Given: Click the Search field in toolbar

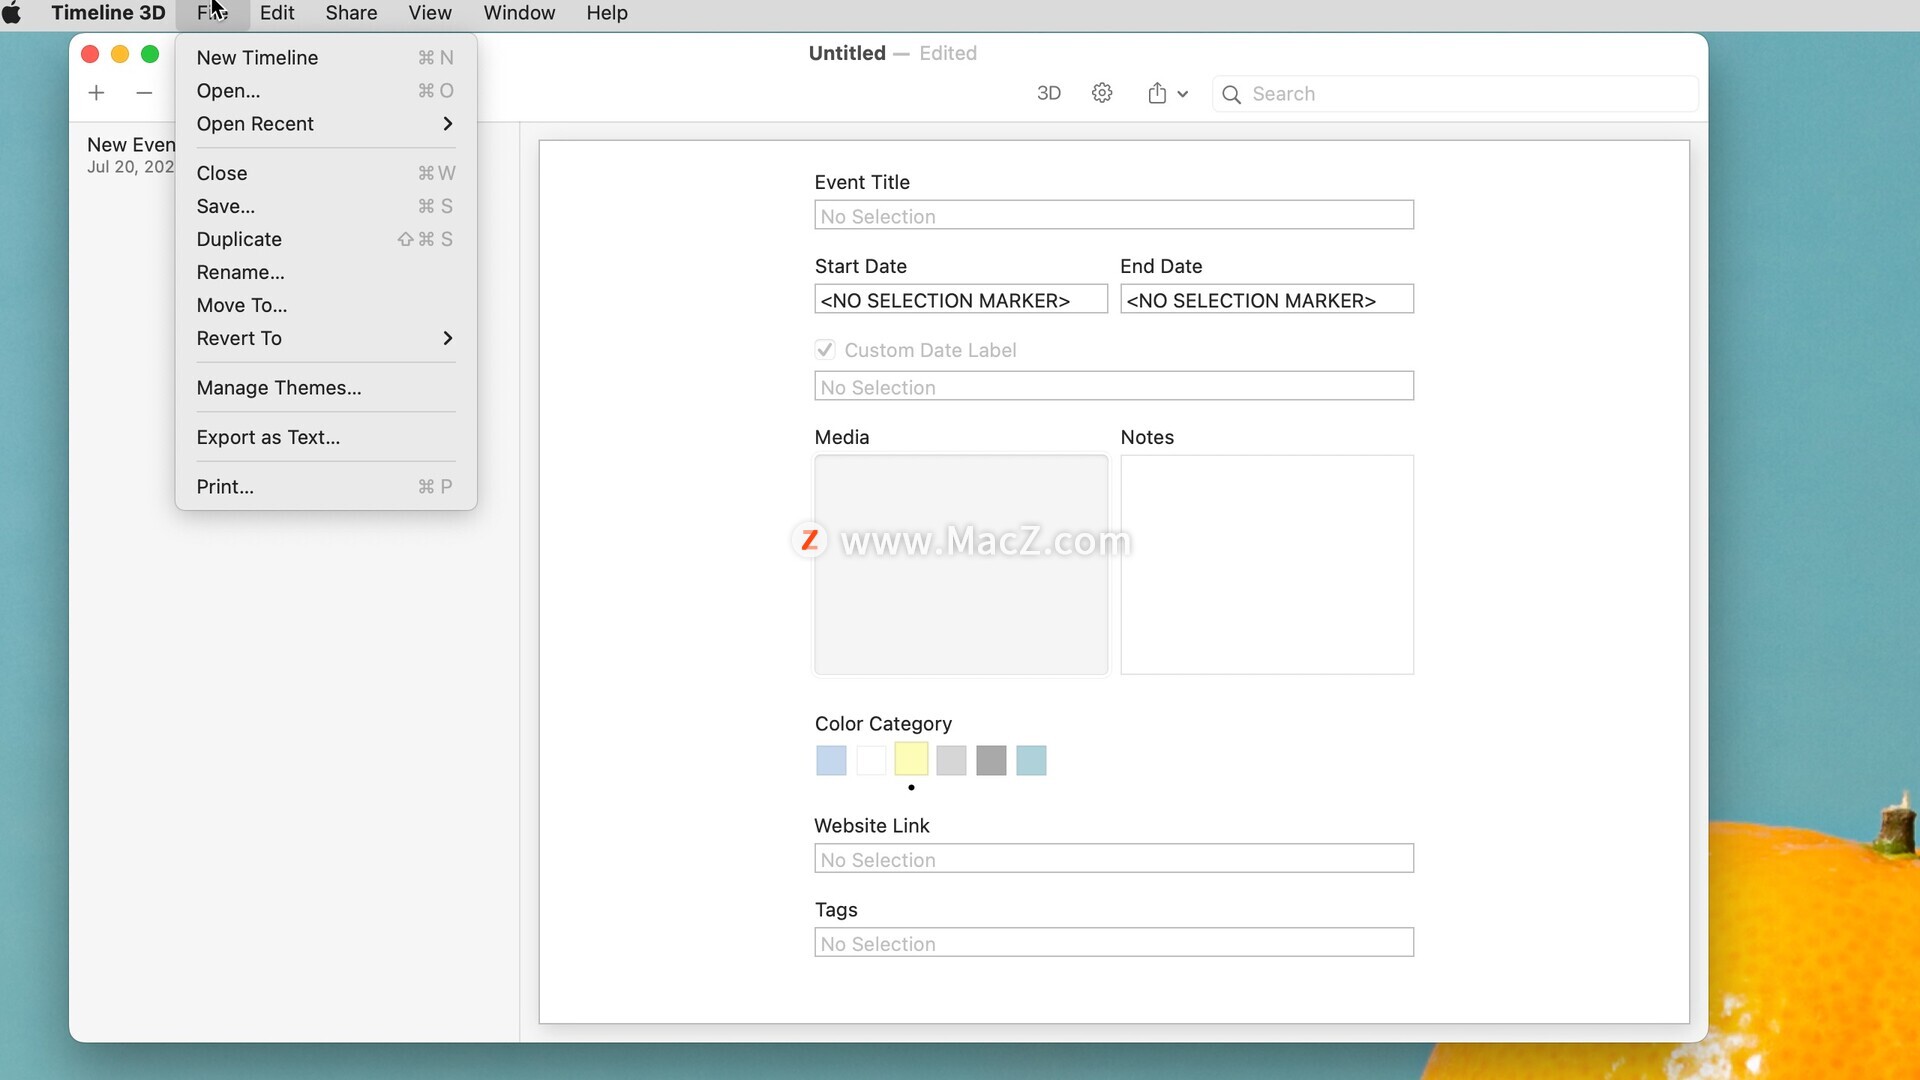Looking at the screenshot, I should point(1455,94).
